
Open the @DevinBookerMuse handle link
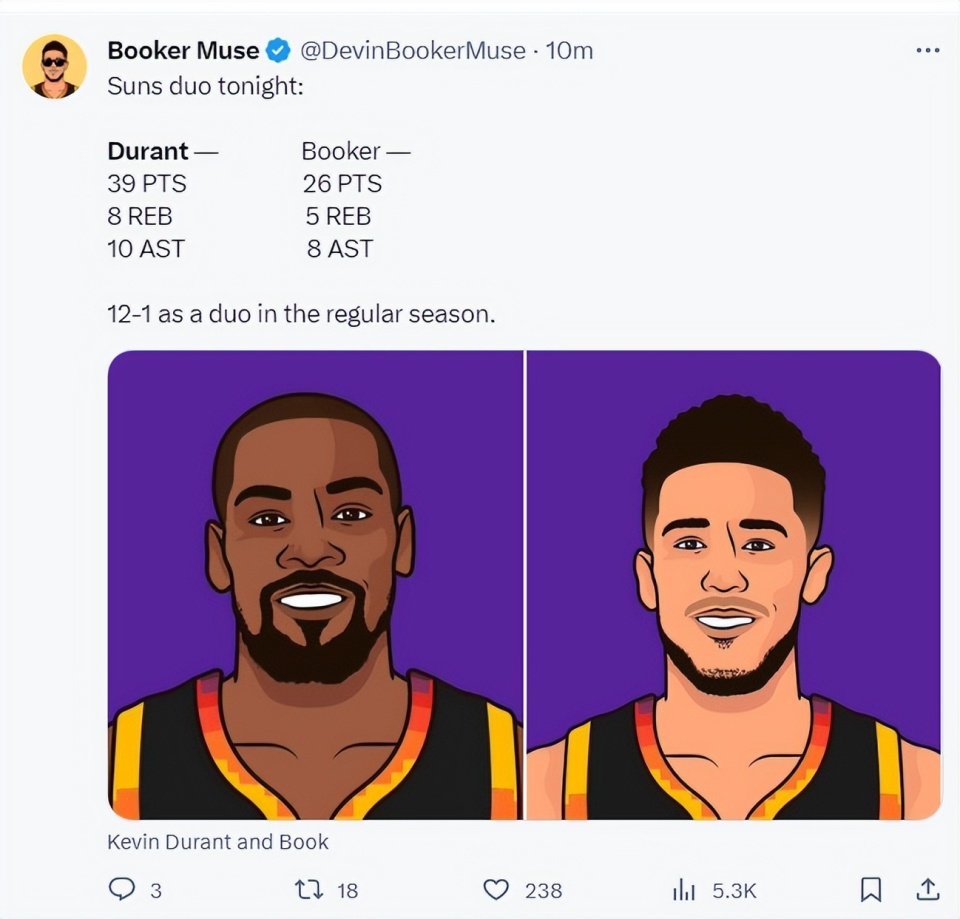[412, 50]
